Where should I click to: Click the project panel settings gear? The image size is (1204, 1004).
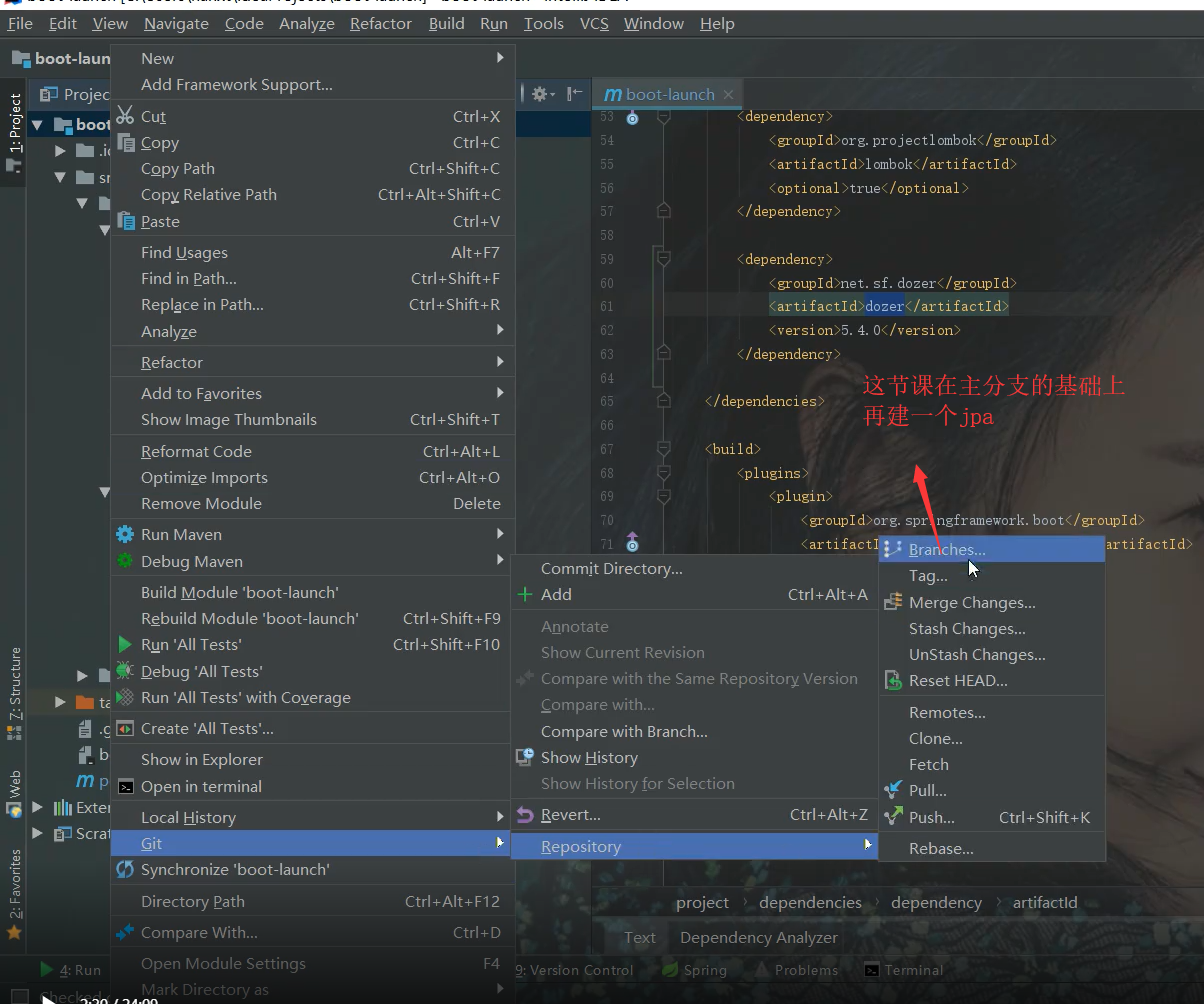pos(540,94)
